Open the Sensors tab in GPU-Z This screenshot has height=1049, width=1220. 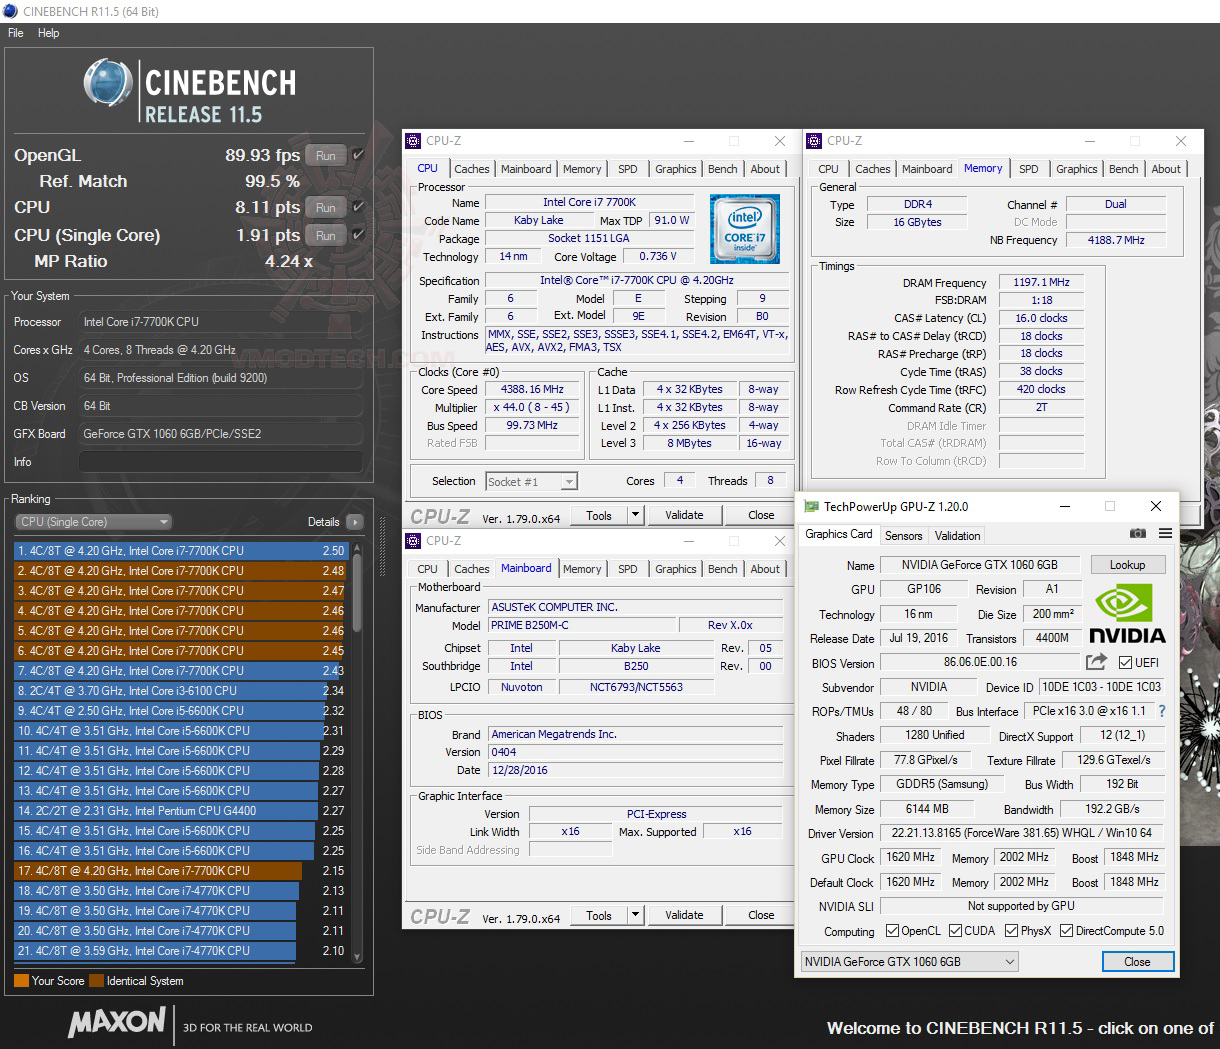pyautogui.click(x=903, y=536)
